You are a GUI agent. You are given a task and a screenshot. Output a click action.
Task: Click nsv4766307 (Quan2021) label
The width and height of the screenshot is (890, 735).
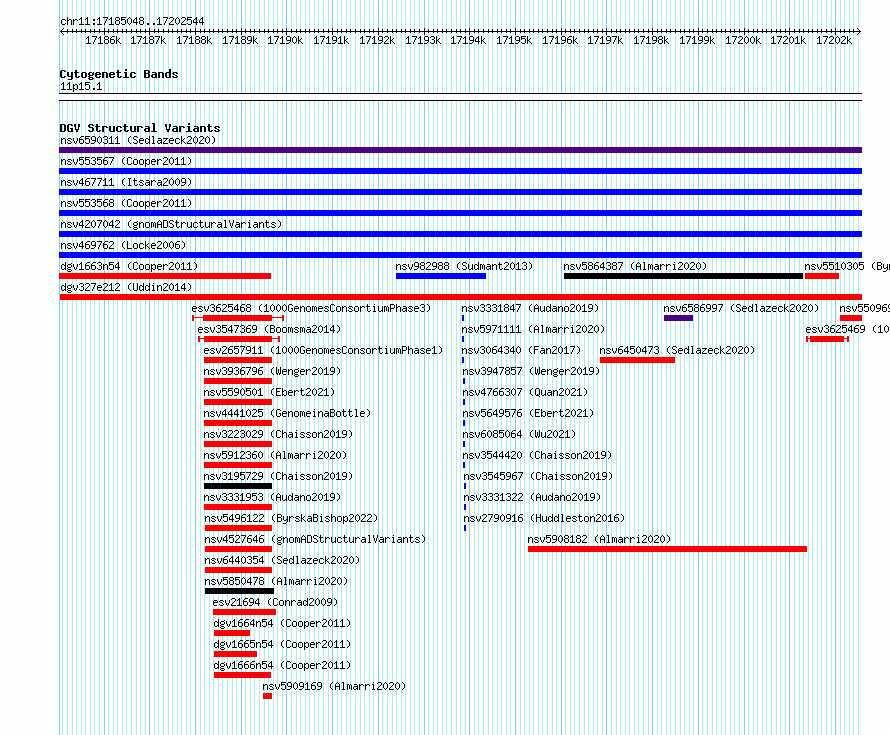click(x=525, y=392)
